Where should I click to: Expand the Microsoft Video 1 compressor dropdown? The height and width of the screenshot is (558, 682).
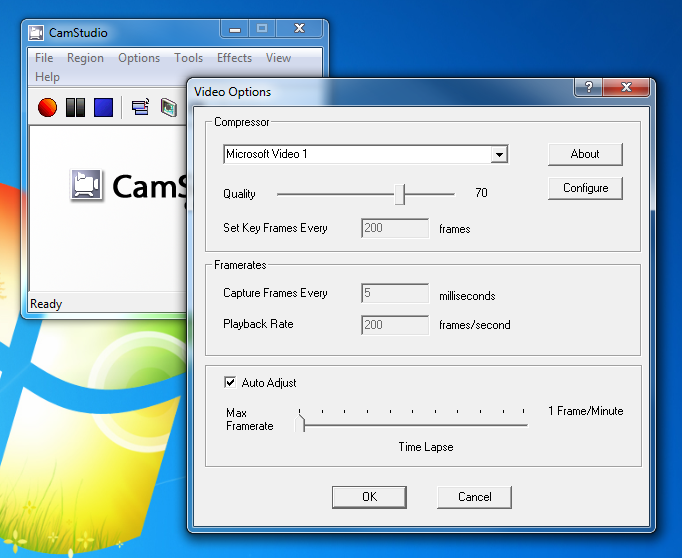point(499,155)
